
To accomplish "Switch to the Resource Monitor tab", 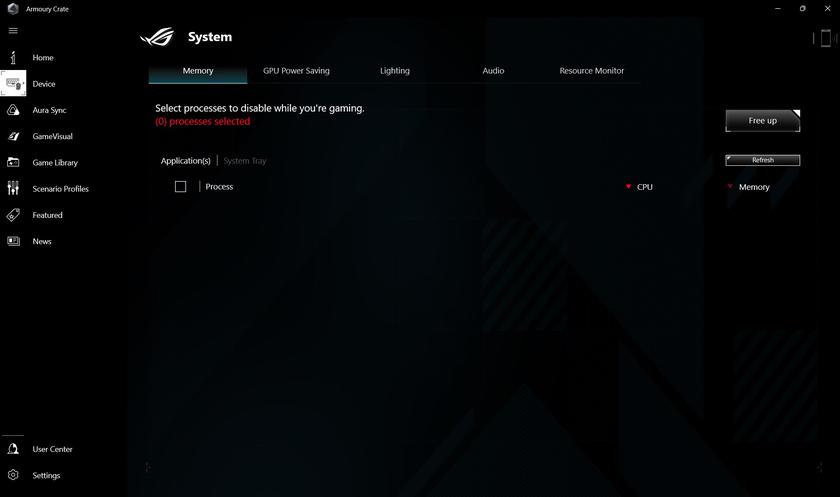I will pos(591,71).
